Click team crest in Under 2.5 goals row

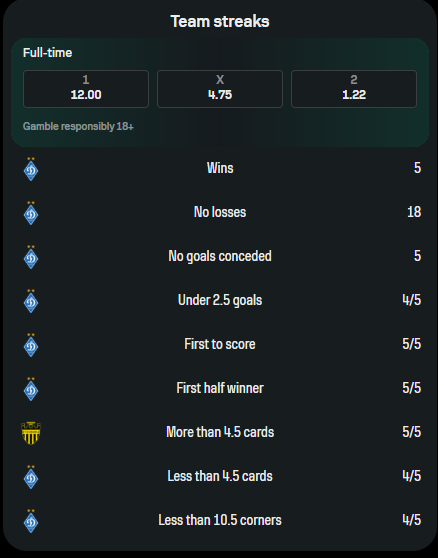31,301
